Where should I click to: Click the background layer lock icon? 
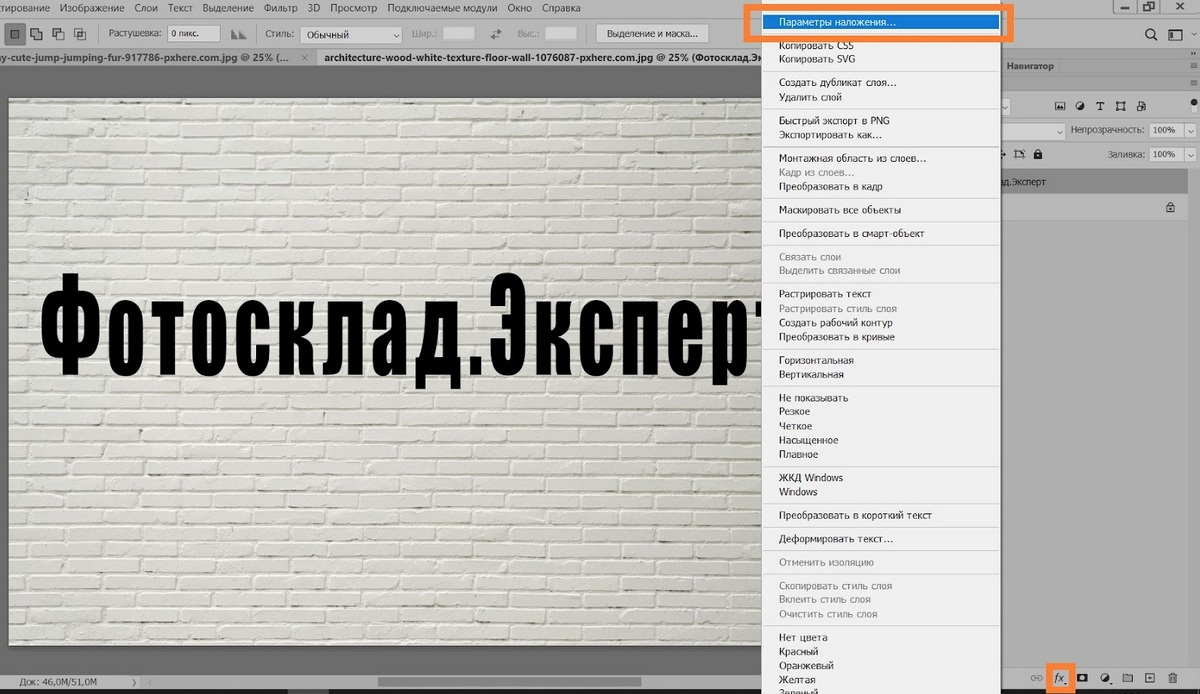point(1170,207)
